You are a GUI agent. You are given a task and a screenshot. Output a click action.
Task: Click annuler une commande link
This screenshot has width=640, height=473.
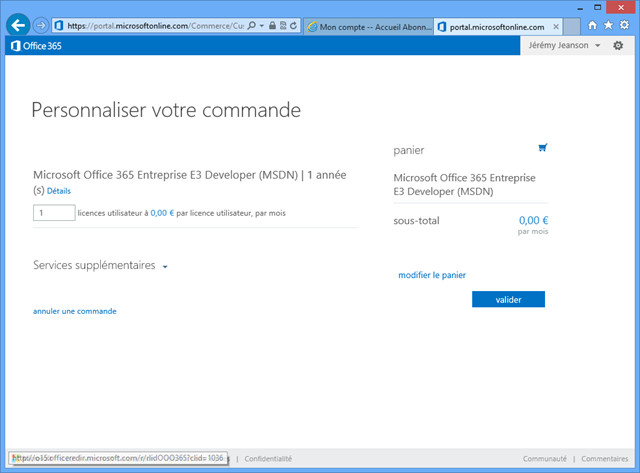tap(75, 311)
